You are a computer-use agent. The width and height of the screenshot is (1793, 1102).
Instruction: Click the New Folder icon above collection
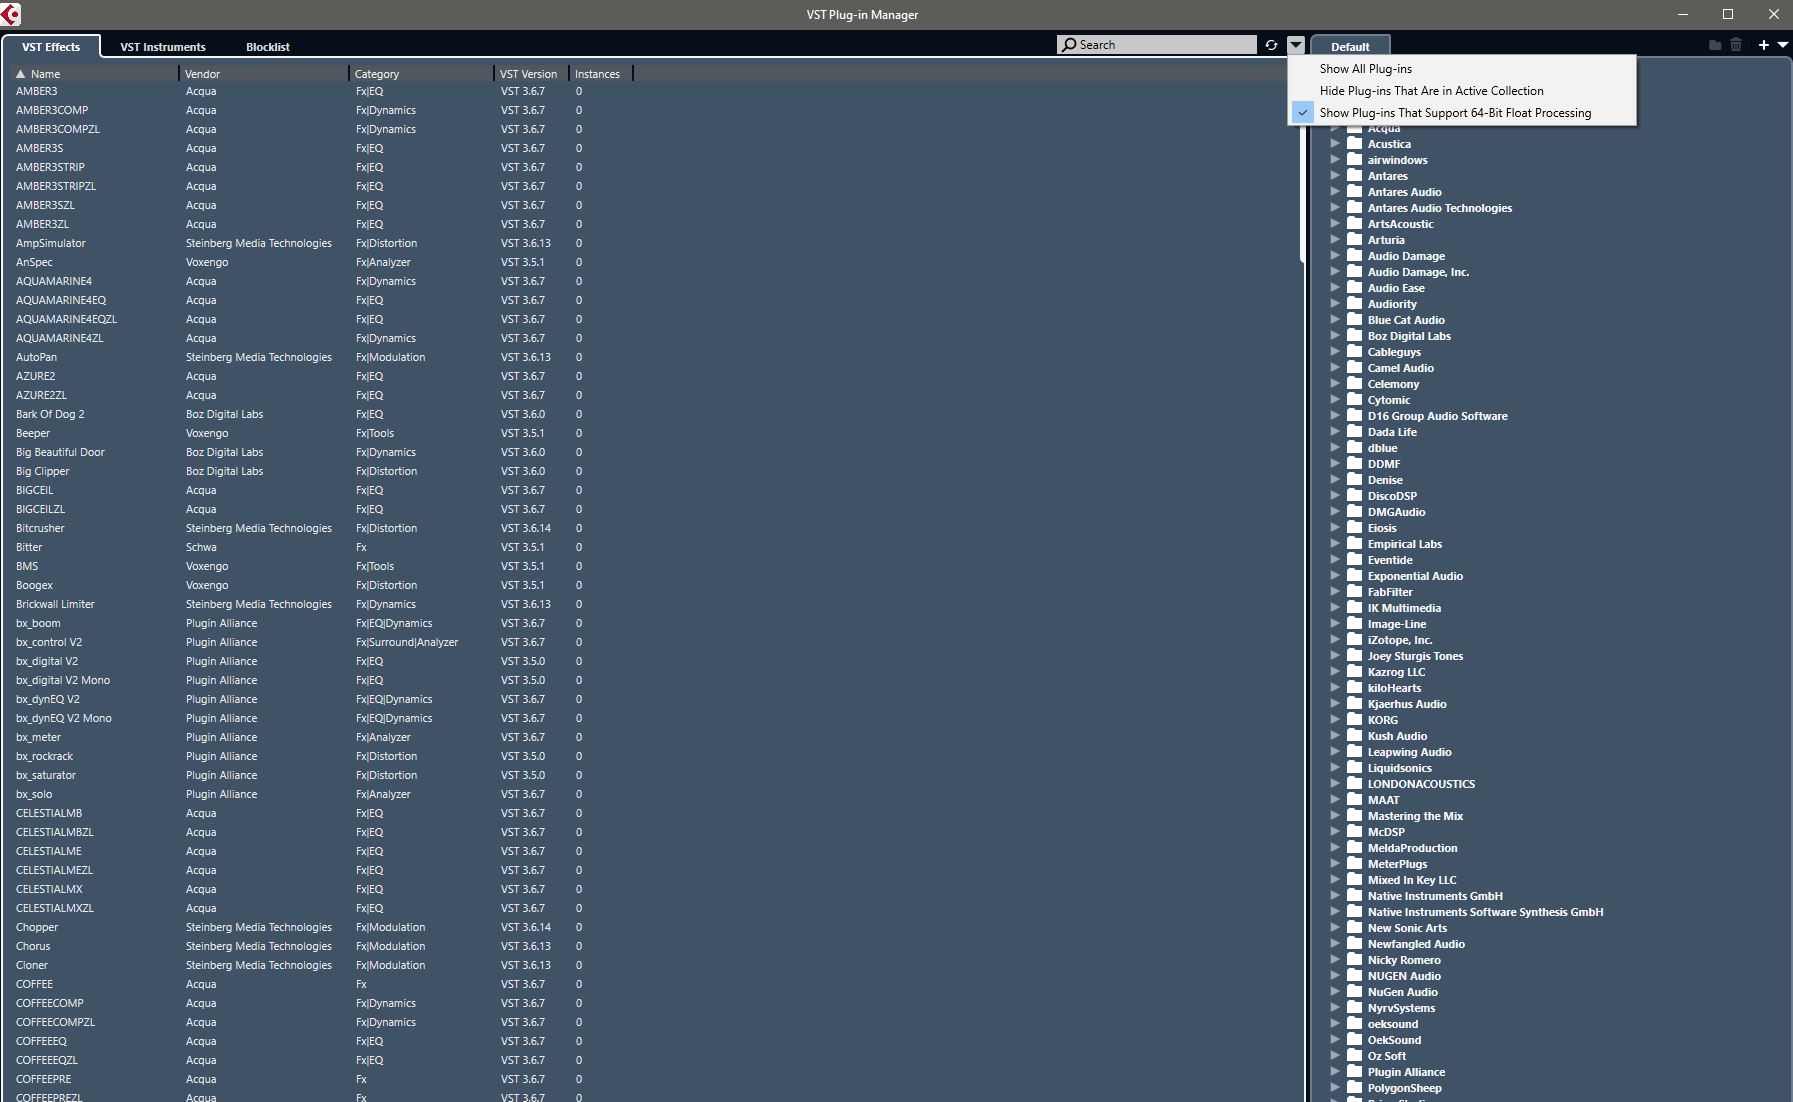tap(1715, 45)
